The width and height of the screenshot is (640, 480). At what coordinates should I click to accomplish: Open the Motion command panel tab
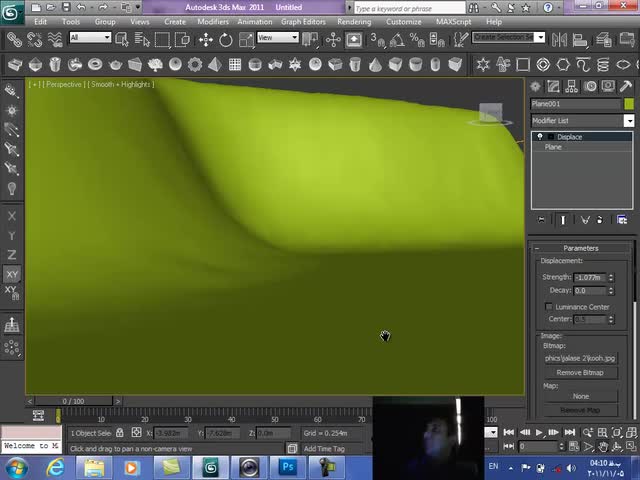click(590, 86)
